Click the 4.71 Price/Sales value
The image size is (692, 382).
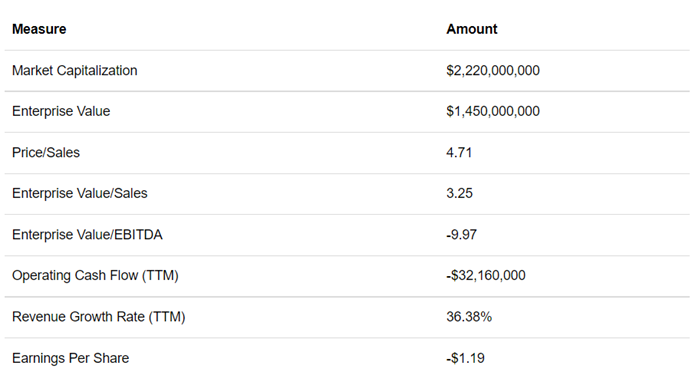pyautogui.click(x=459, y=153)
